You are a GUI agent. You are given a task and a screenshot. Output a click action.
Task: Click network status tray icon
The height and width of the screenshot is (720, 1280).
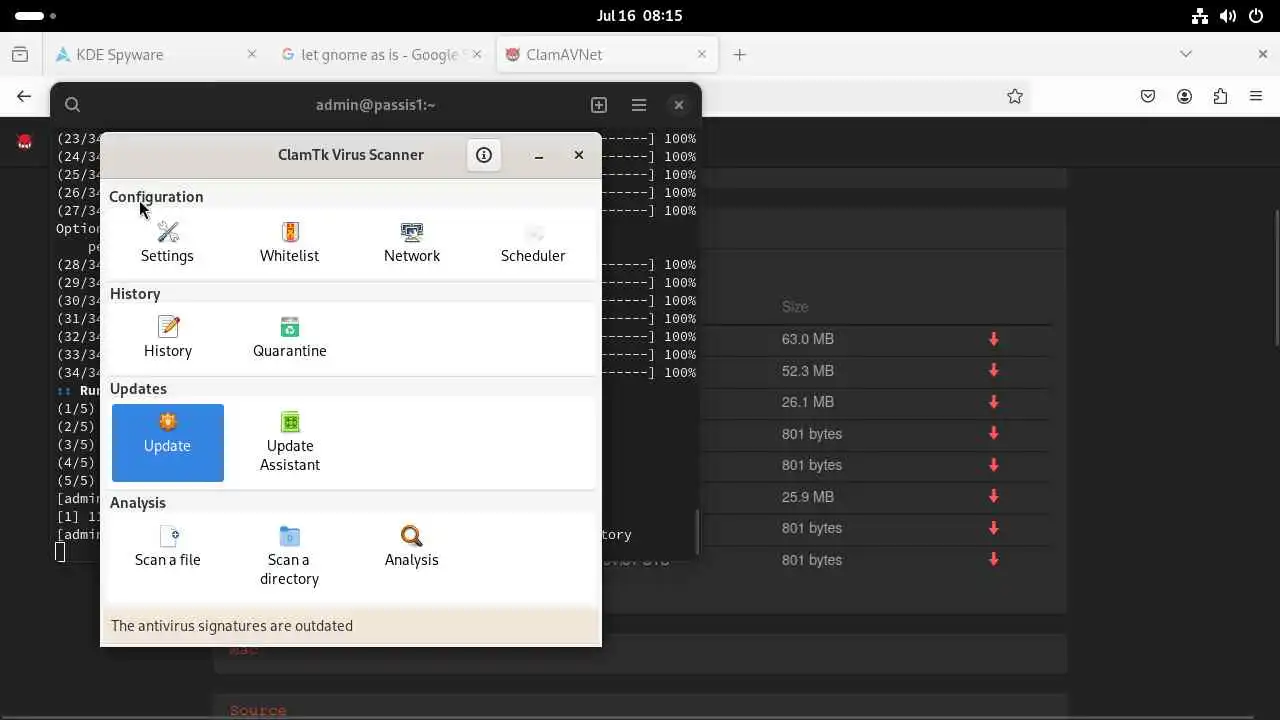[x=1200, y=16]
